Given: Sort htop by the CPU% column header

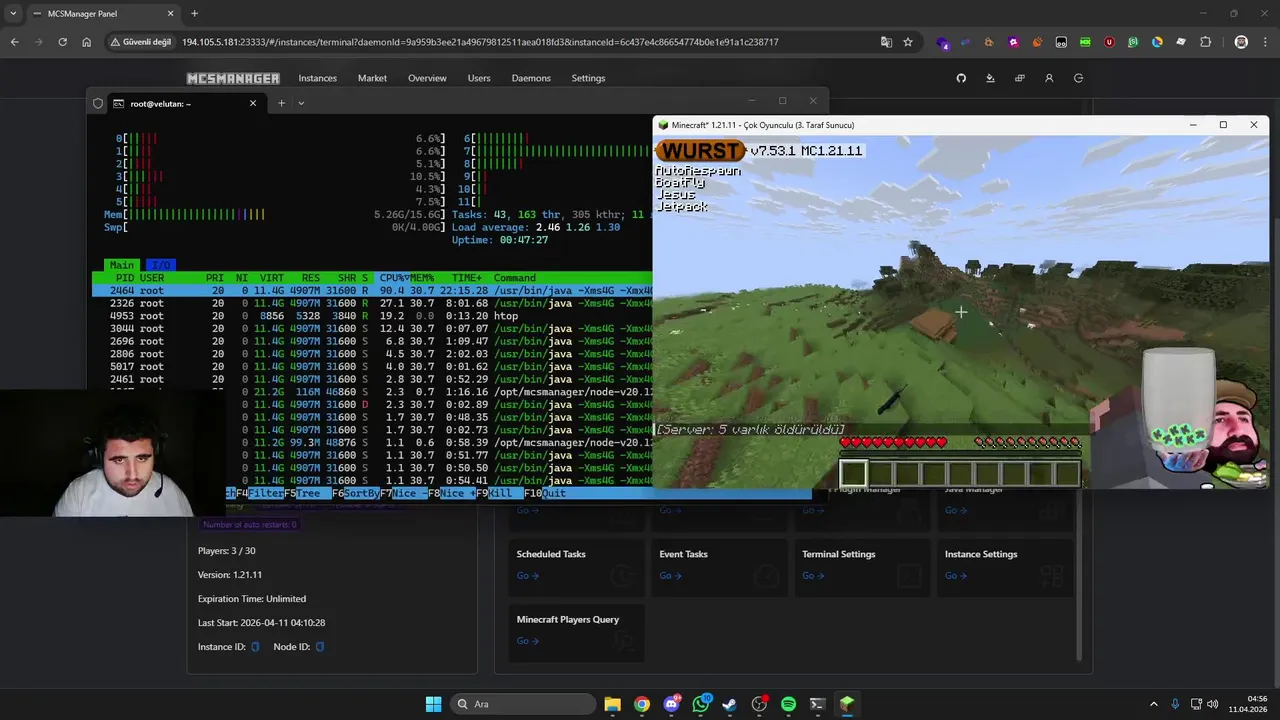Looking at the screenshot, I should pyautogui.click(x=393, y=278).
